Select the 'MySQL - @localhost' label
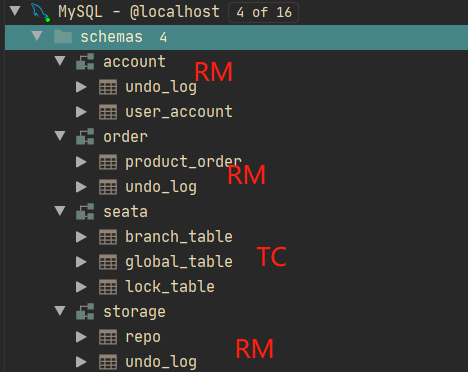The width and height of the screenshot is (468, 372). click(139, 12)
